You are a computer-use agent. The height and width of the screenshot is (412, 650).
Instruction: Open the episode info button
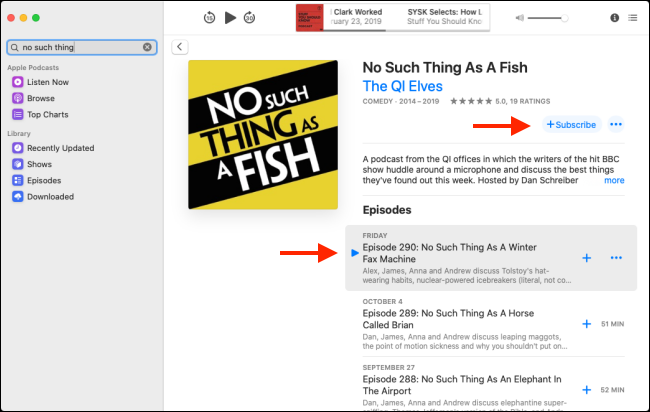pos(614,17)
